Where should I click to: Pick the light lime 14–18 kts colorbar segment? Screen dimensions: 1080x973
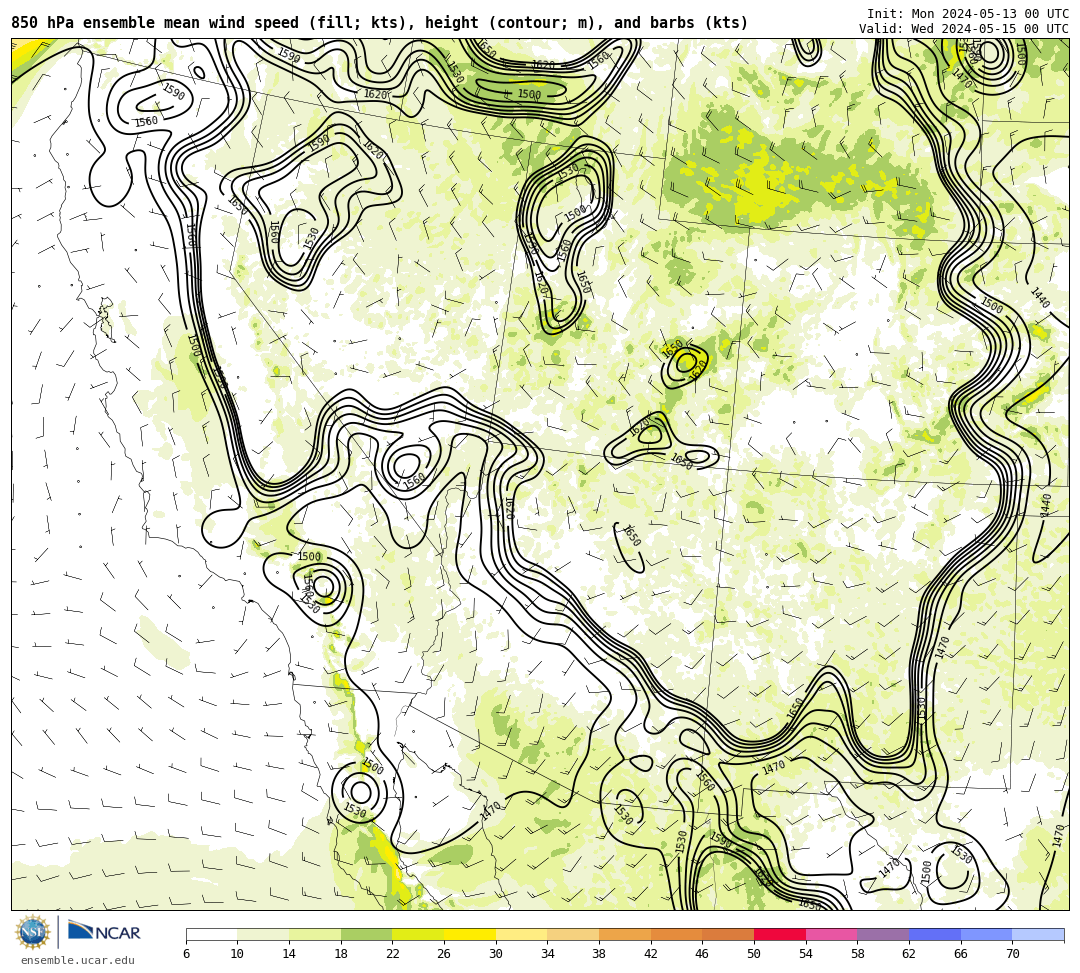(x=315, y=934)
